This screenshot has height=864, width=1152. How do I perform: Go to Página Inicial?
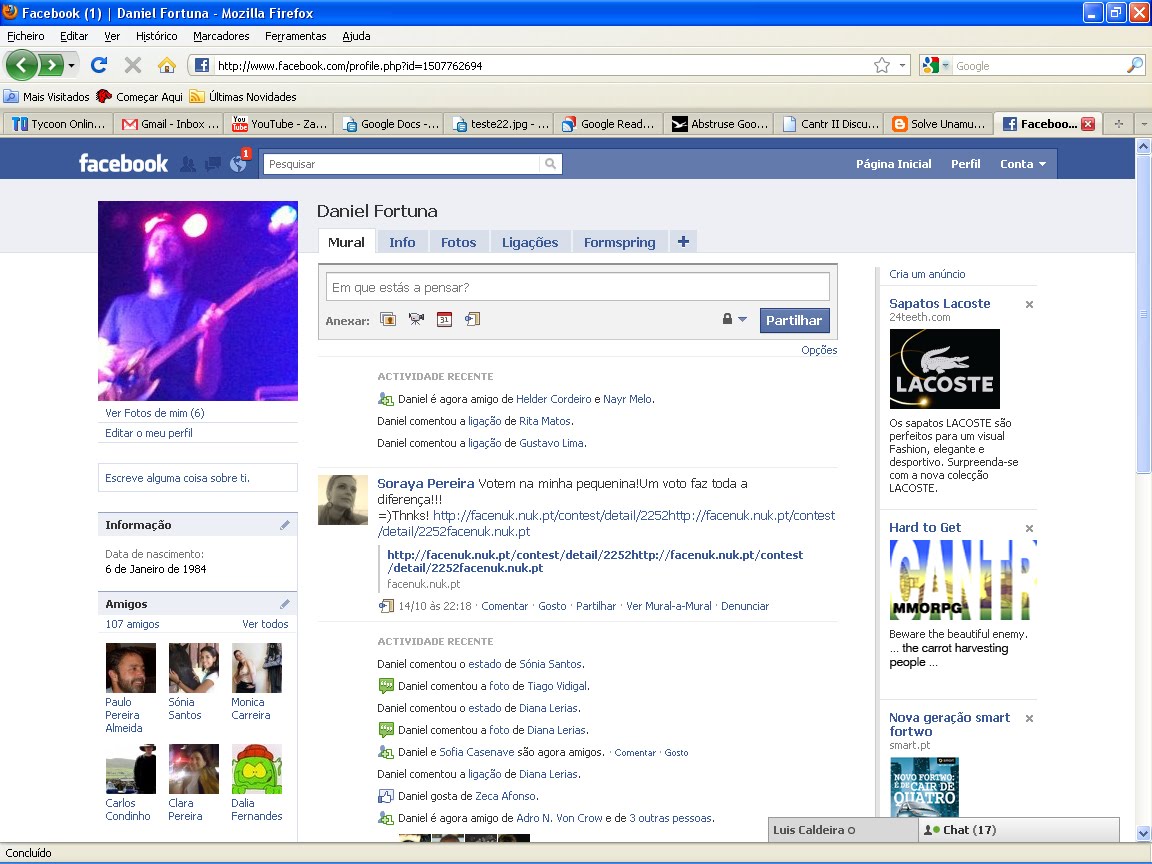893,164
